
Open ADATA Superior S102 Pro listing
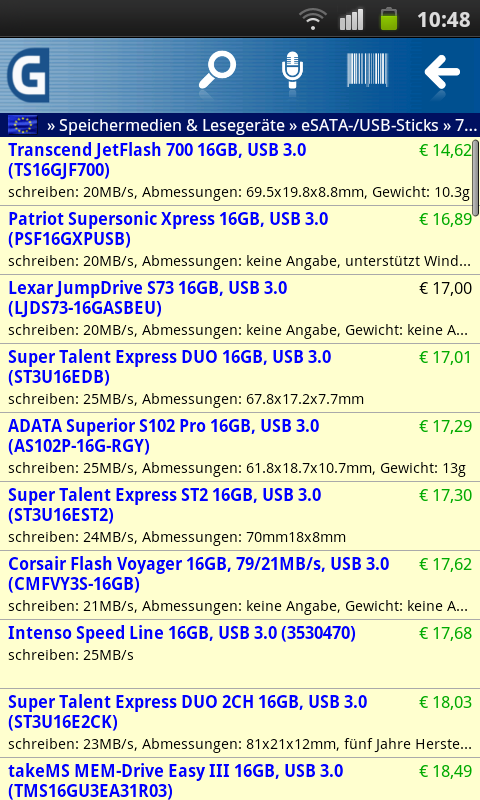tap(240, 446)
